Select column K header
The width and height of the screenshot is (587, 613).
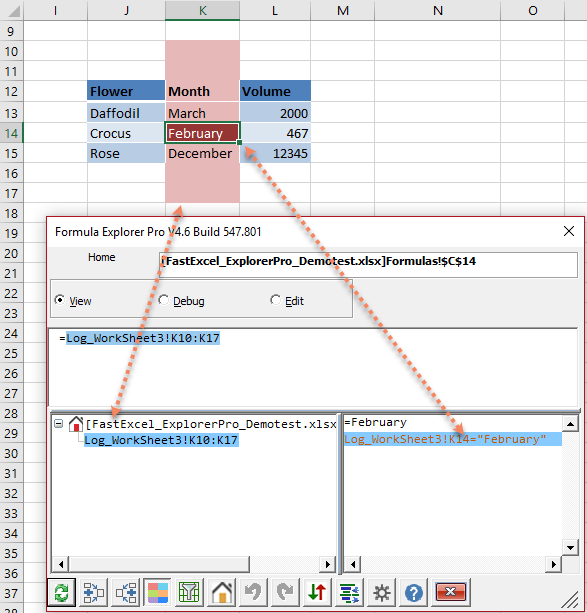[203, 10]
